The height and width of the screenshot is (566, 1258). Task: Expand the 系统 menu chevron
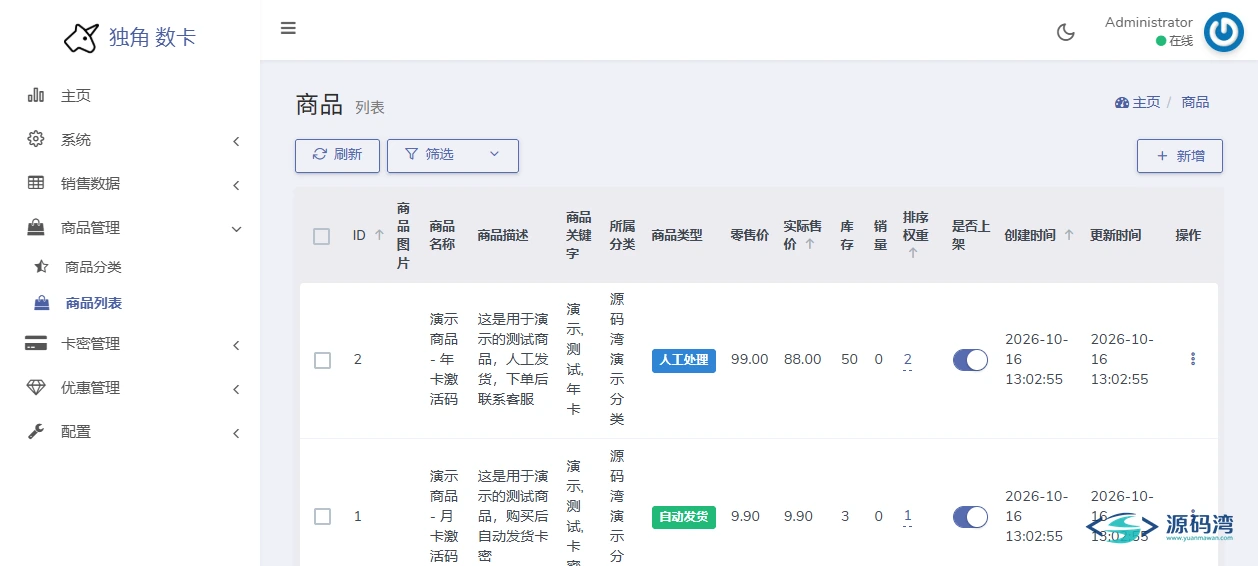tap(236, 141)
